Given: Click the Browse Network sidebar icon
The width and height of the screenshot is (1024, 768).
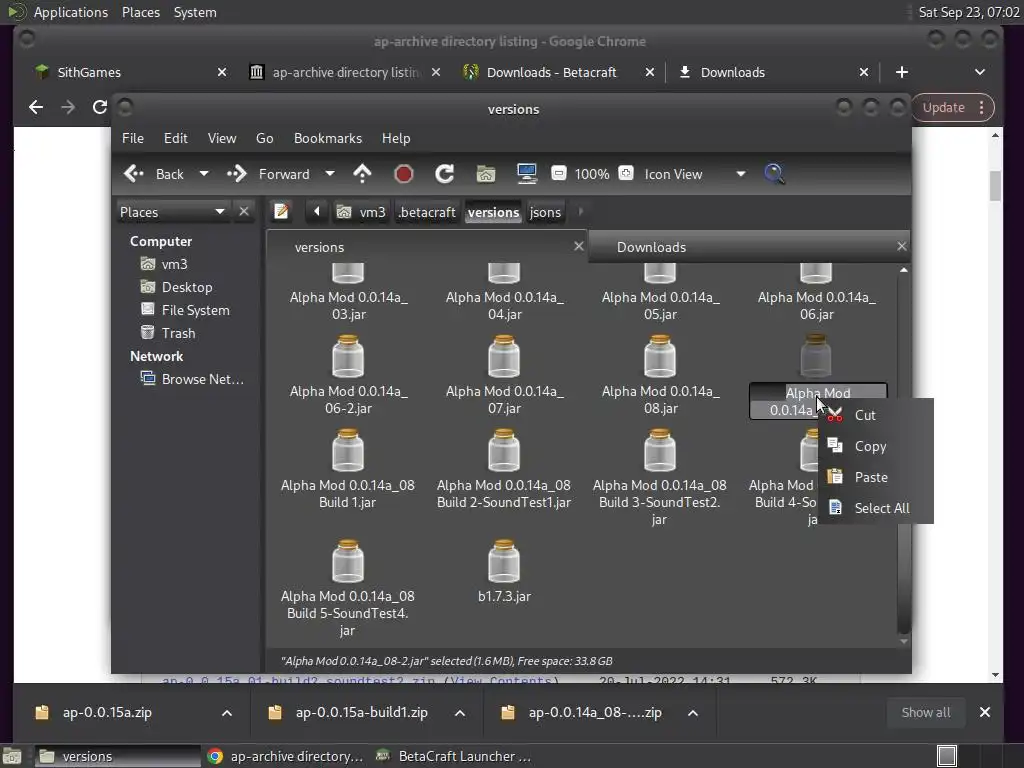Looking at the screenshot, I should pyautogui.click(x=148, y=379).
